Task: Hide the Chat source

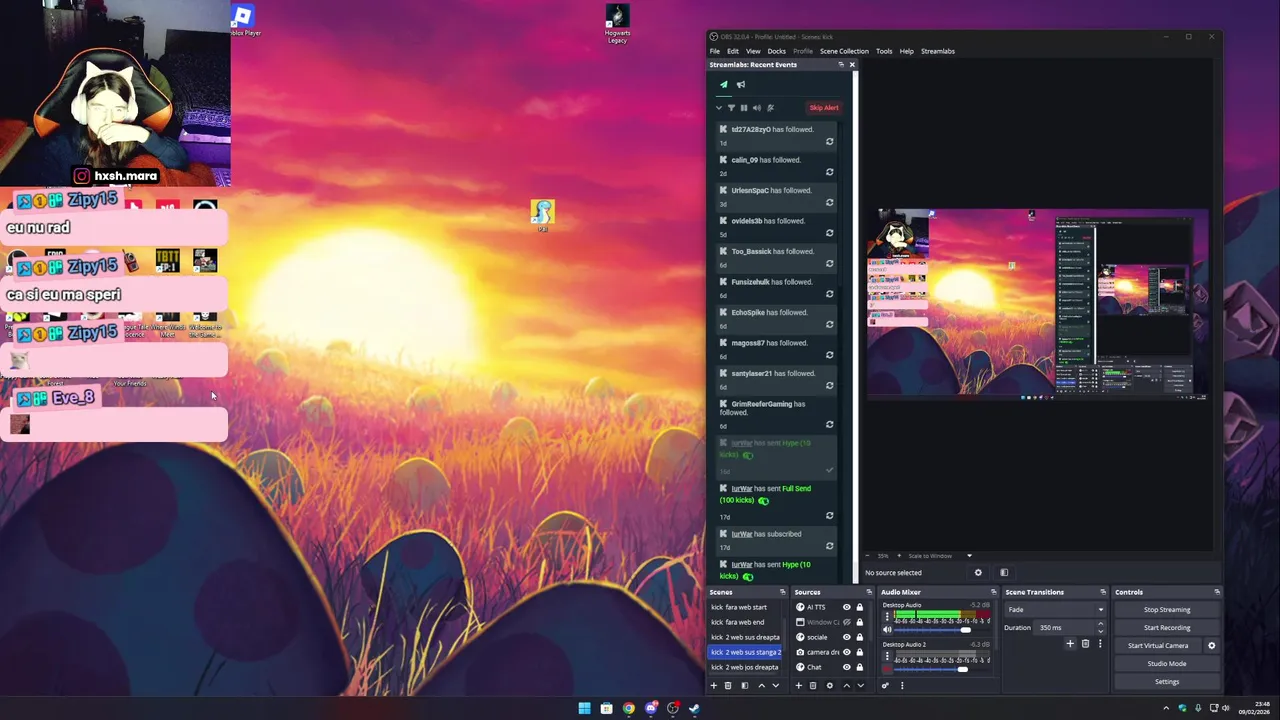Action: pyautogui.click(x=846, y=667)
